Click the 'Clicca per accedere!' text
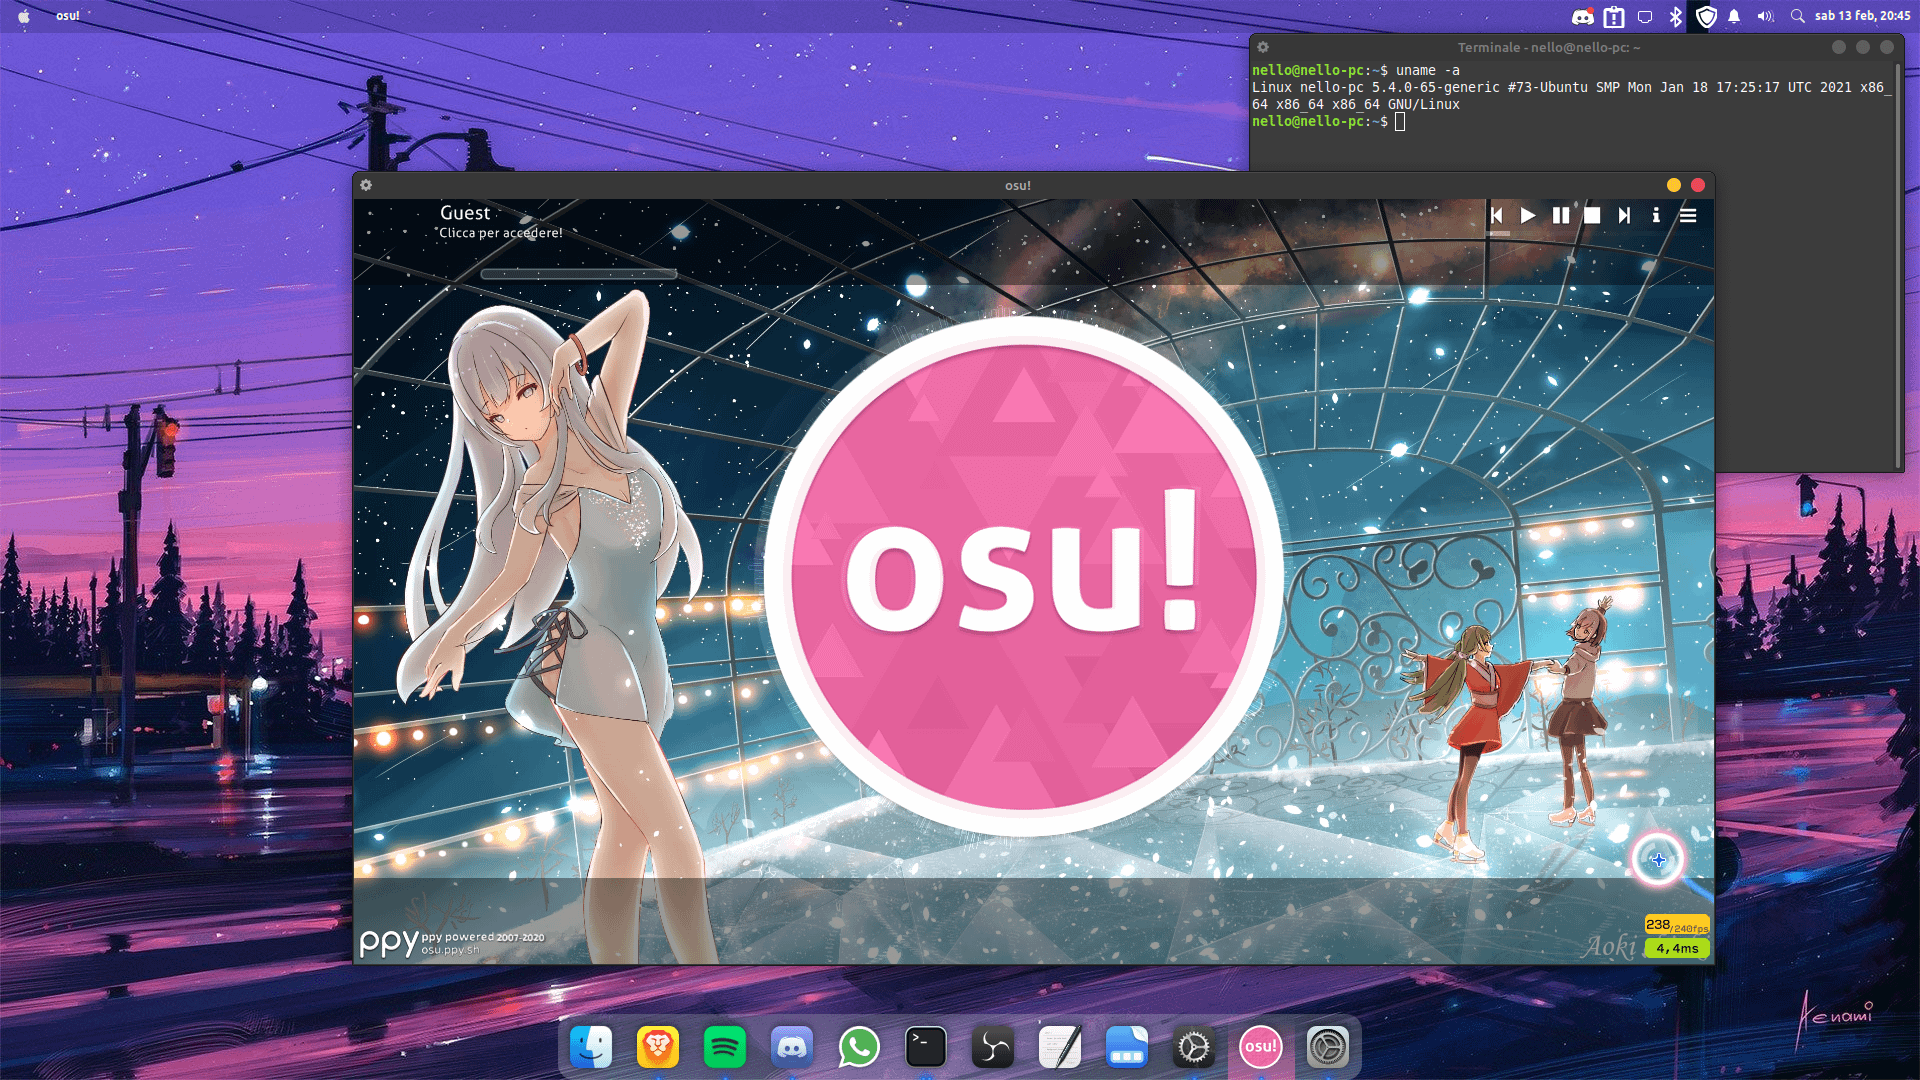This screenshot has height=1080, width=1920. [x=501, y=233]
